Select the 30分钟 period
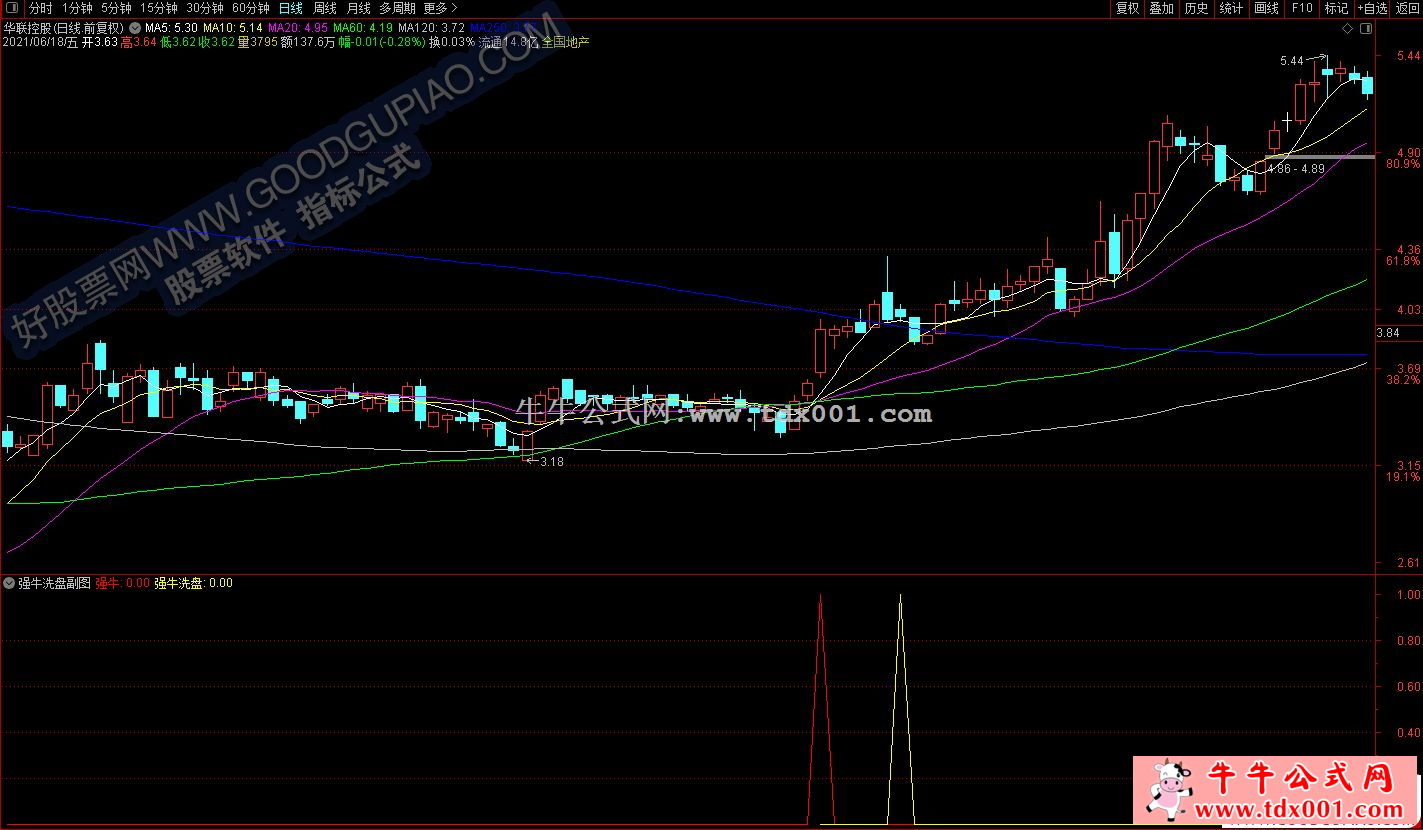 pyautogui.click(x=204, y=8)
